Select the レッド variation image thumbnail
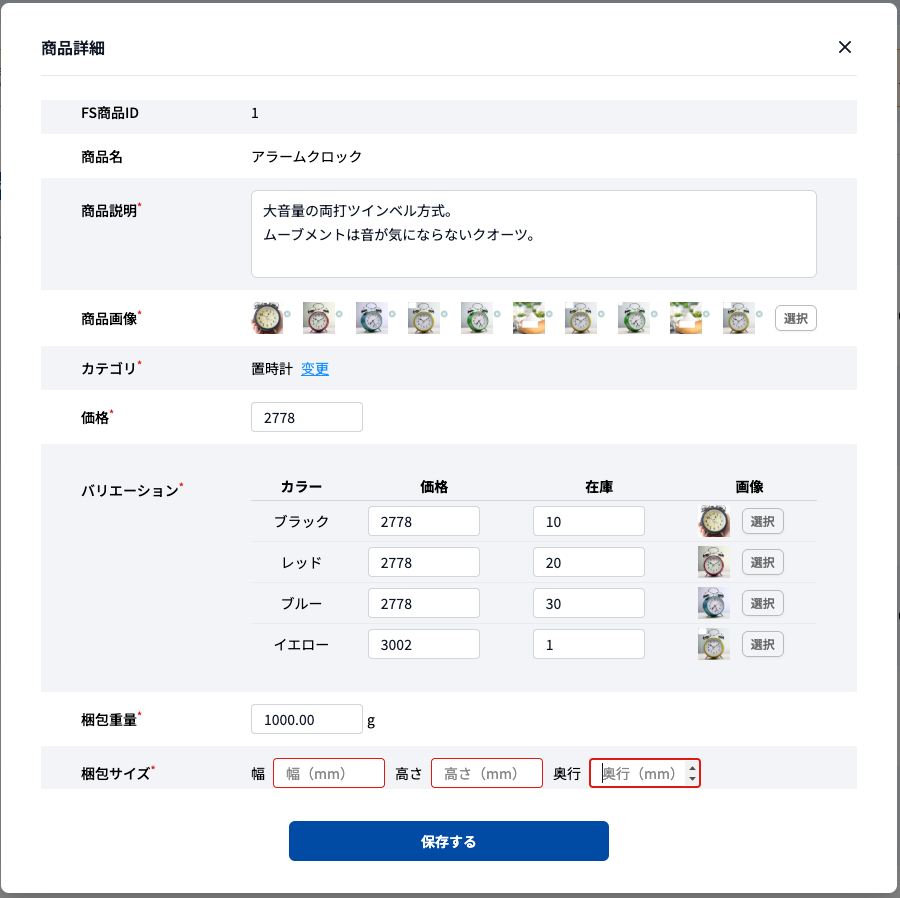Image resolution: width=900 pixels, height=898 pixels. pos(713,562)
